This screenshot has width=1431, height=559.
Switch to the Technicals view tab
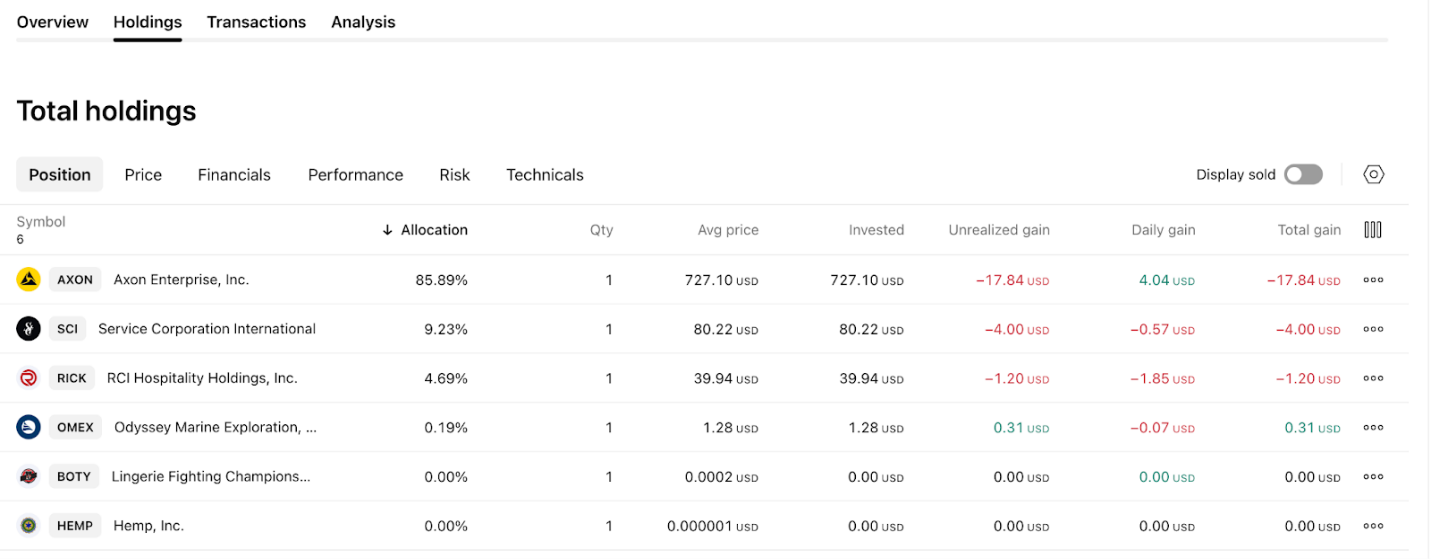click(545, 174)
